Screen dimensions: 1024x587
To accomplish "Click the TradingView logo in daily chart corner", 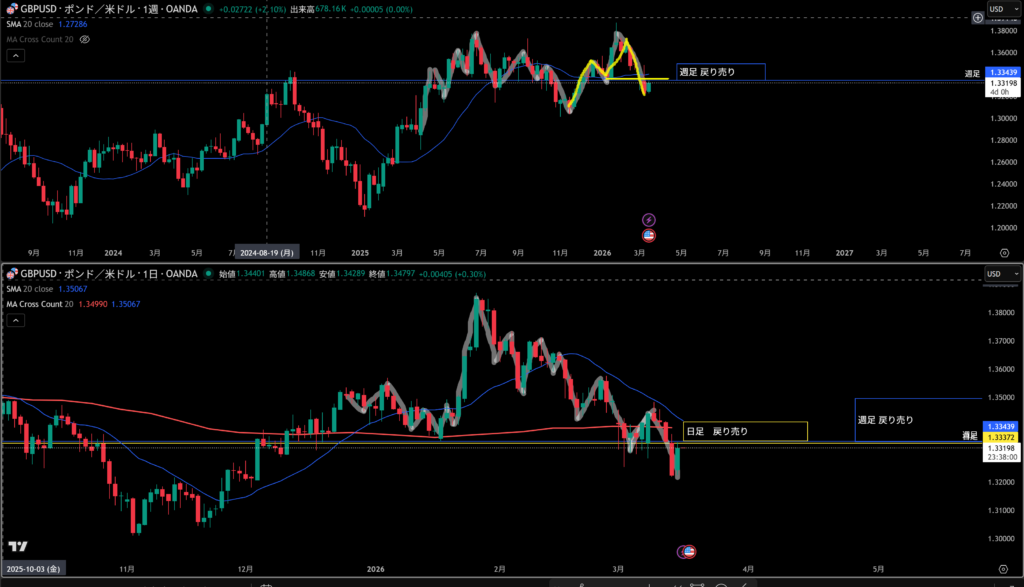I will pyautogui.click(x=17, y=546).
